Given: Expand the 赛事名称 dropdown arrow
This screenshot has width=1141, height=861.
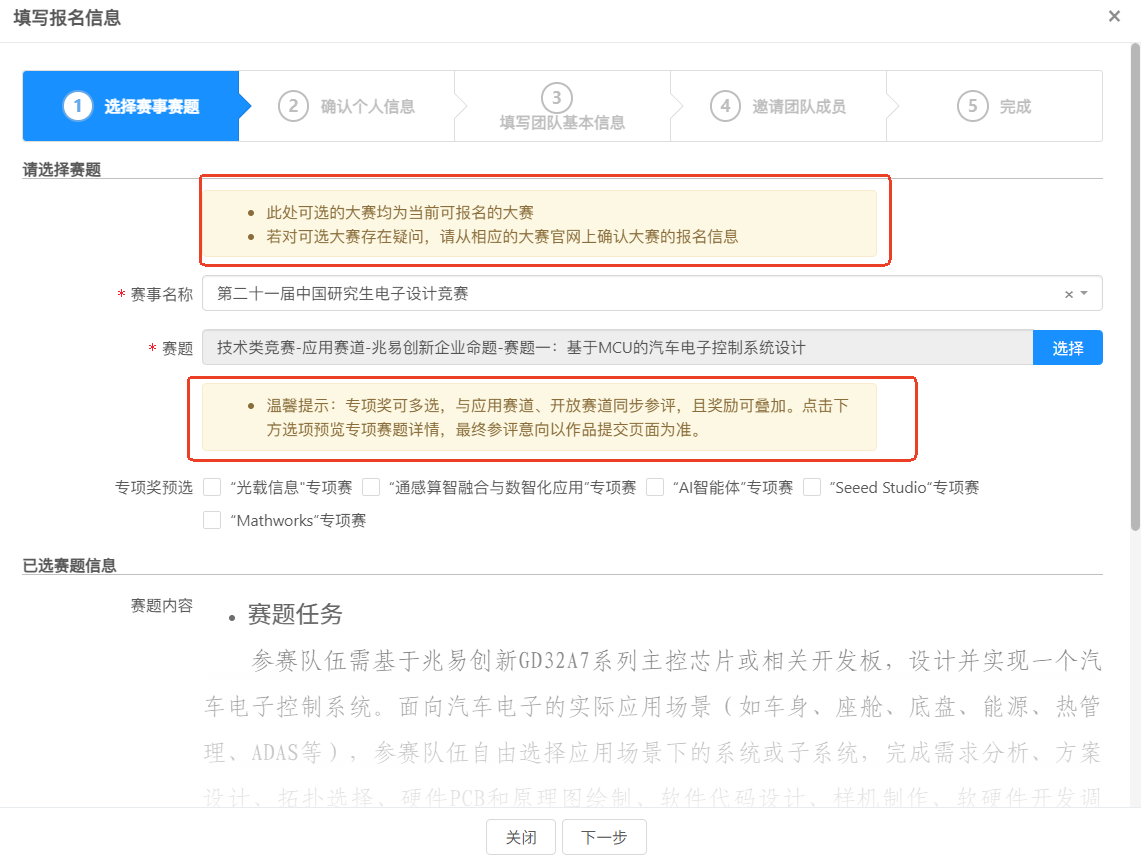Looking at the screenshot, I should point(1085,294).
